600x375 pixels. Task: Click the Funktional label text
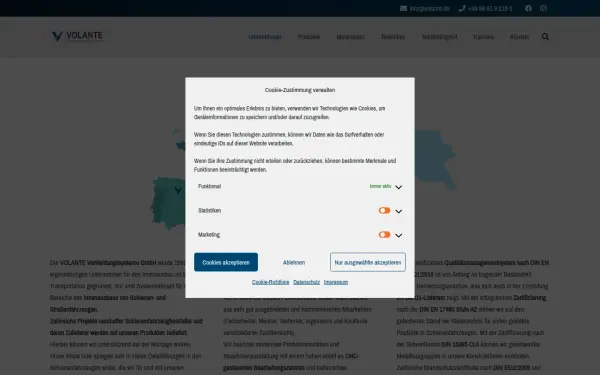[x=209, y=186]
